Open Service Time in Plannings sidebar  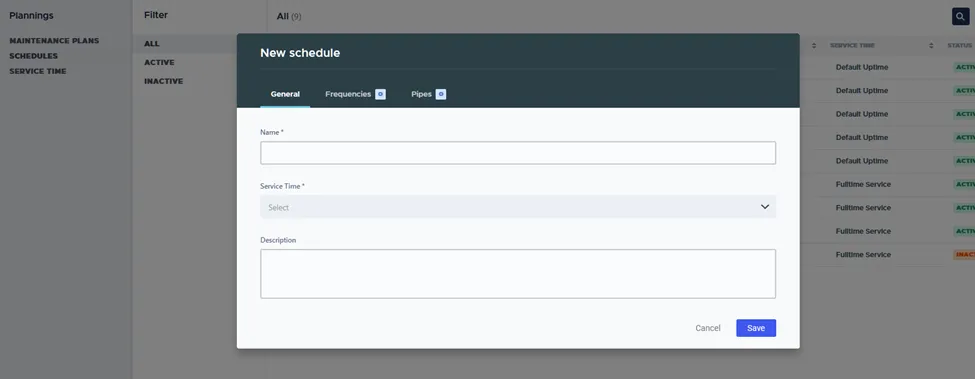(37, 71)
